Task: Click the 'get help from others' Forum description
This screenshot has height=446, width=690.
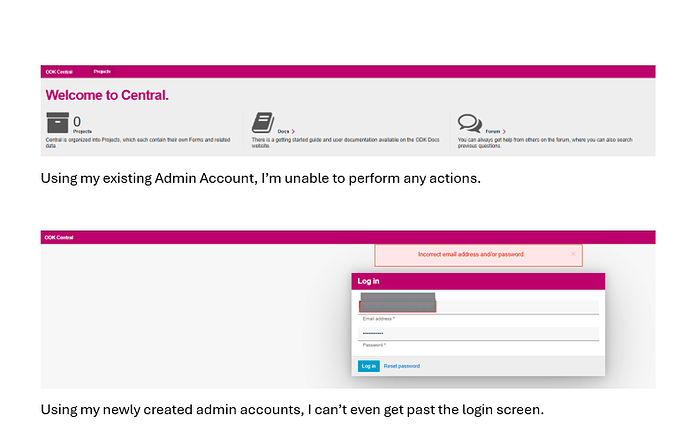Action: [x=545, y=143]
